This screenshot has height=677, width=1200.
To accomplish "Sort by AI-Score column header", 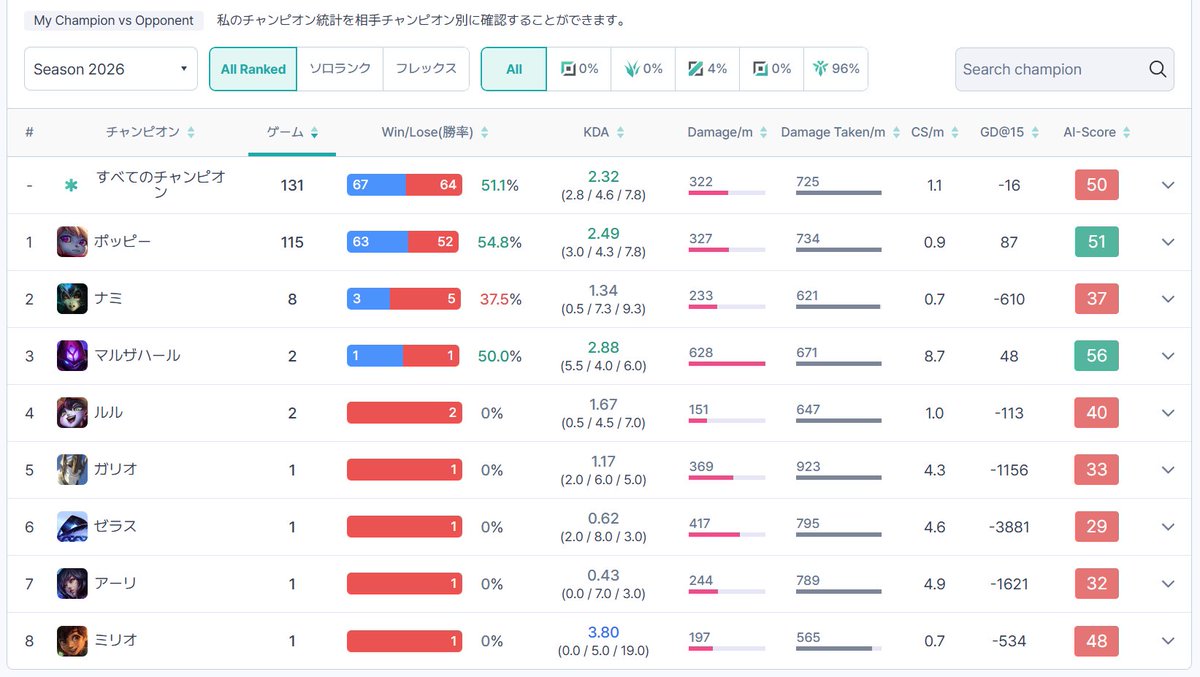I will 1096,132.
